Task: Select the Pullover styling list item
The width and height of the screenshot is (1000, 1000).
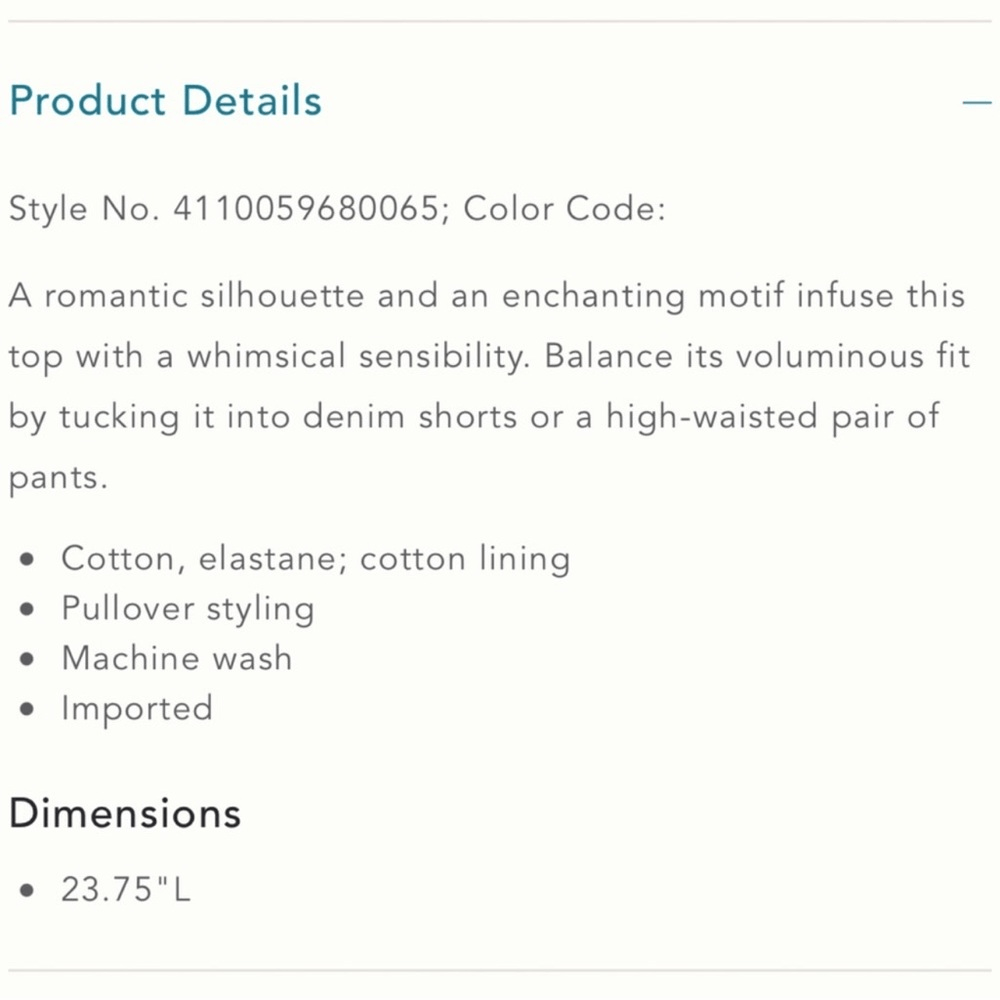Action: point(188,608)
